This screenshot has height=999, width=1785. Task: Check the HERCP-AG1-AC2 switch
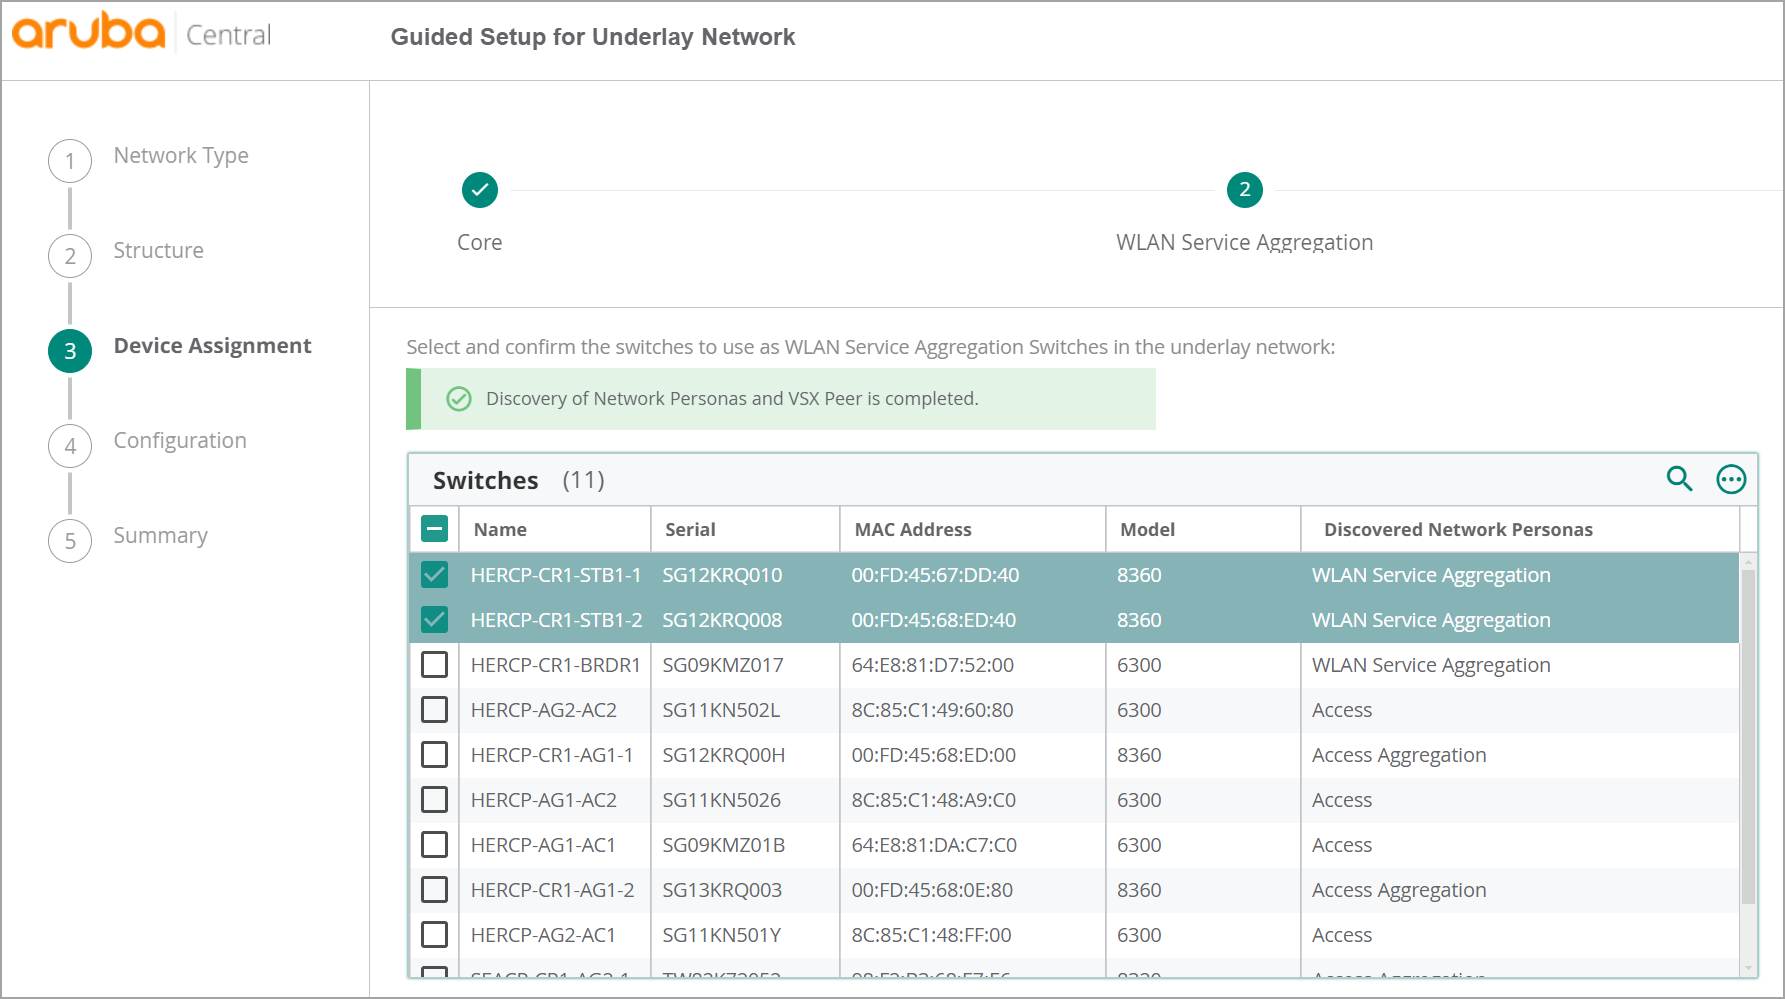pos(434,800)
